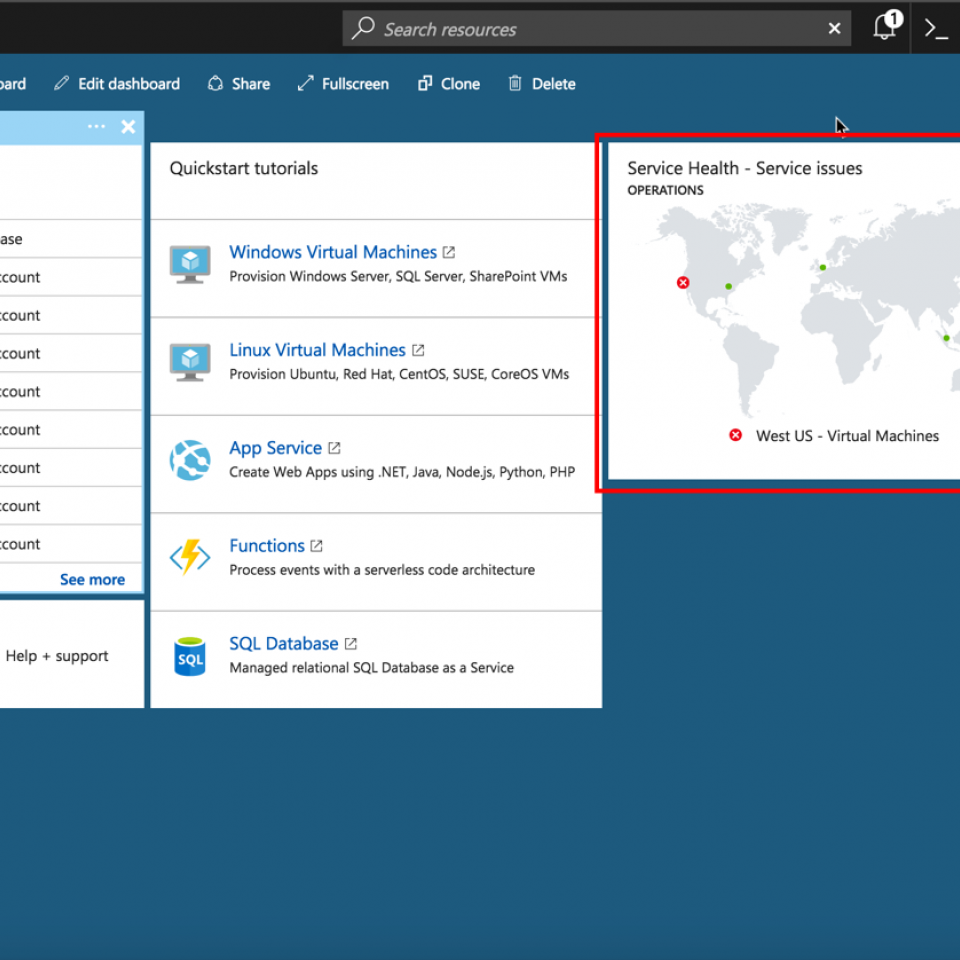
Task: Click the SQL Database cylinder icon
Action: 190,656
